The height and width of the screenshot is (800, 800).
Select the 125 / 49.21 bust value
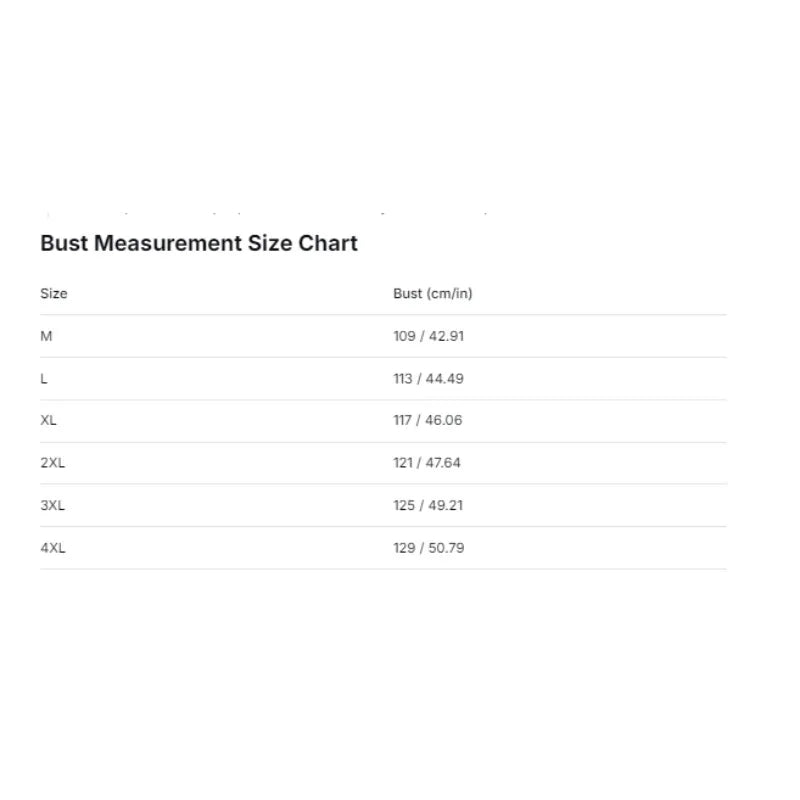click(x=428, y=506)
